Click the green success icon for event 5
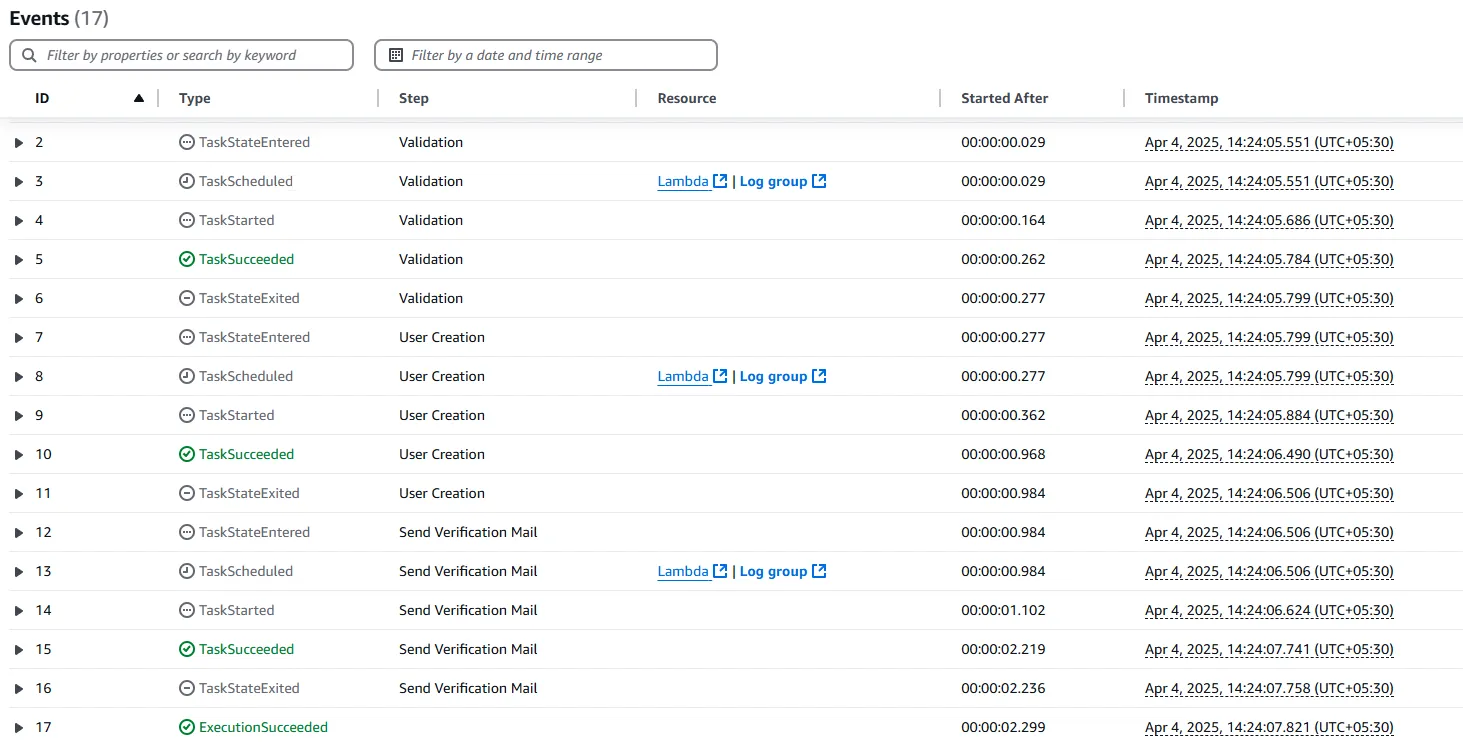 tap(186, 260)
